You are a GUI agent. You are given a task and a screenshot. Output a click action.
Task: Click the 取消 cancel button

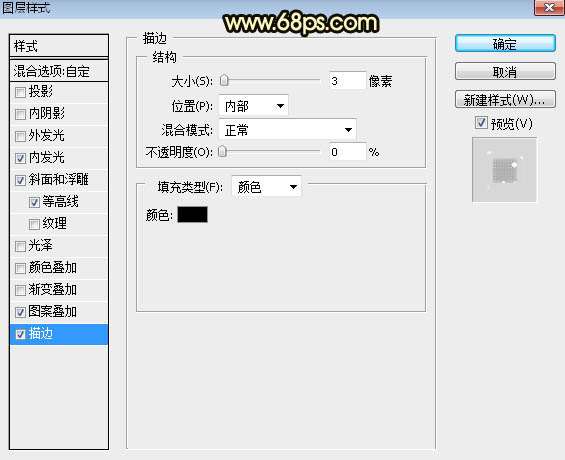point(505,72)
